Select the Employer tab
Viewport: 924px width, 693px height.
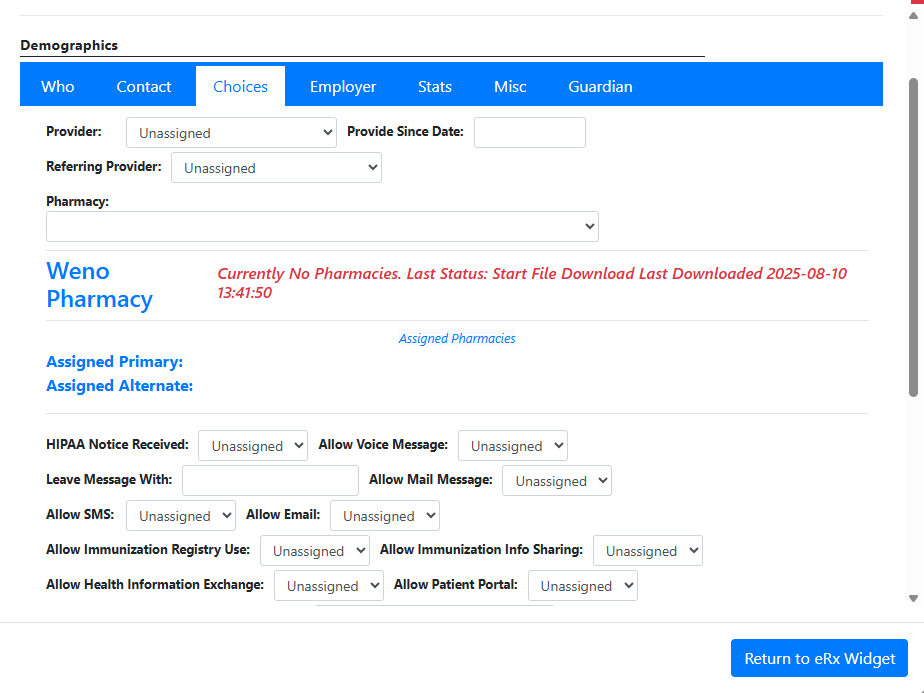pyautogui.click(x=343, y=87)
